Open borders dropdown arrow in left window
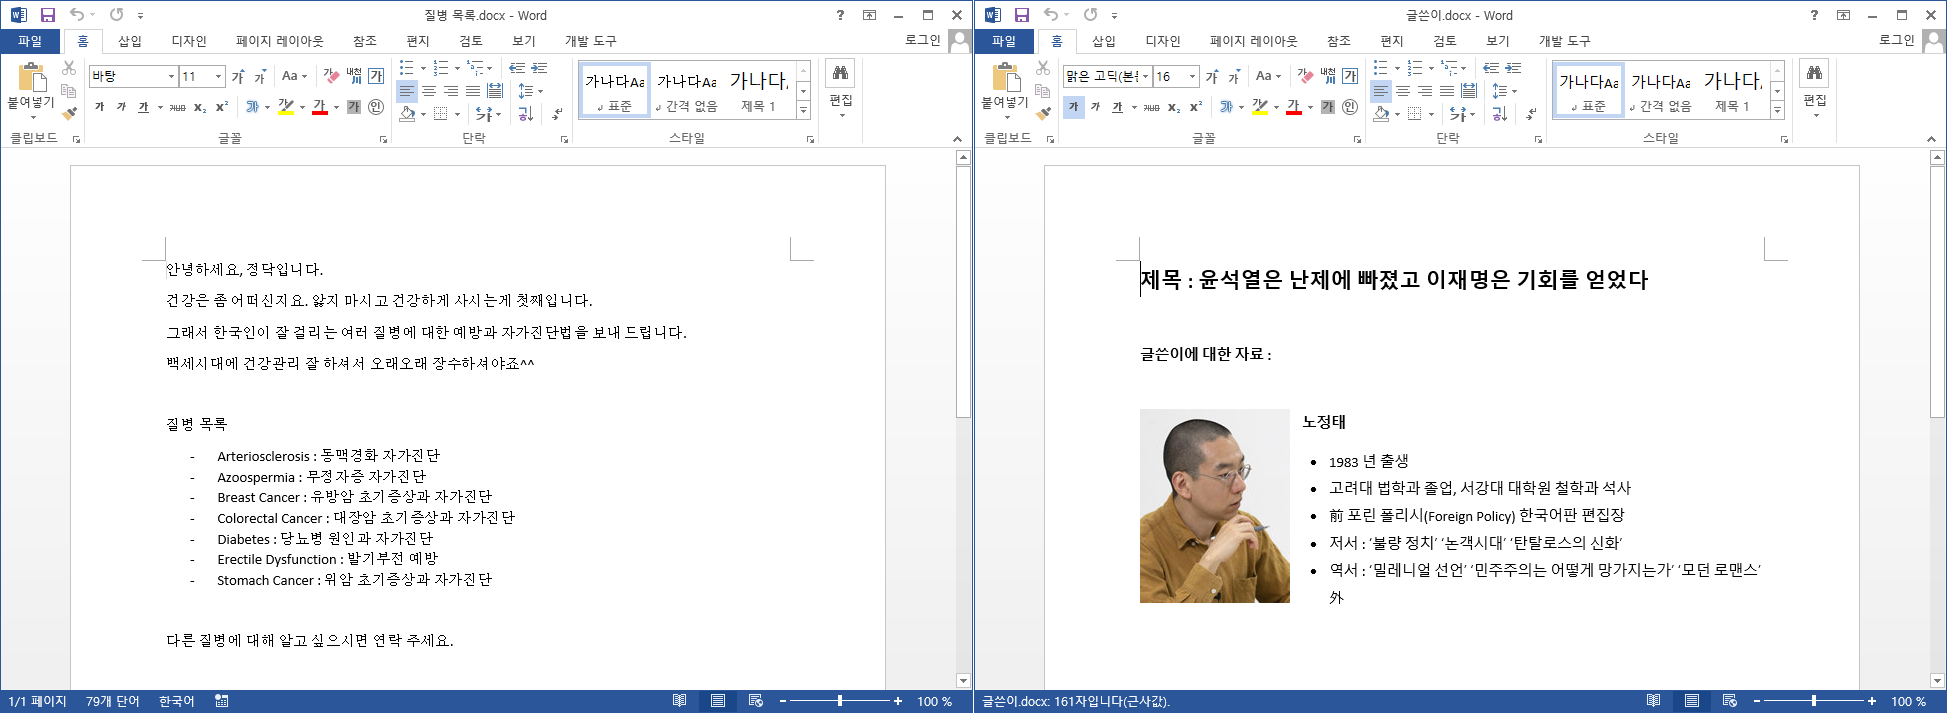Viewport: 1950px width, 714px height. pyautogui.click(x=457, y=114)
